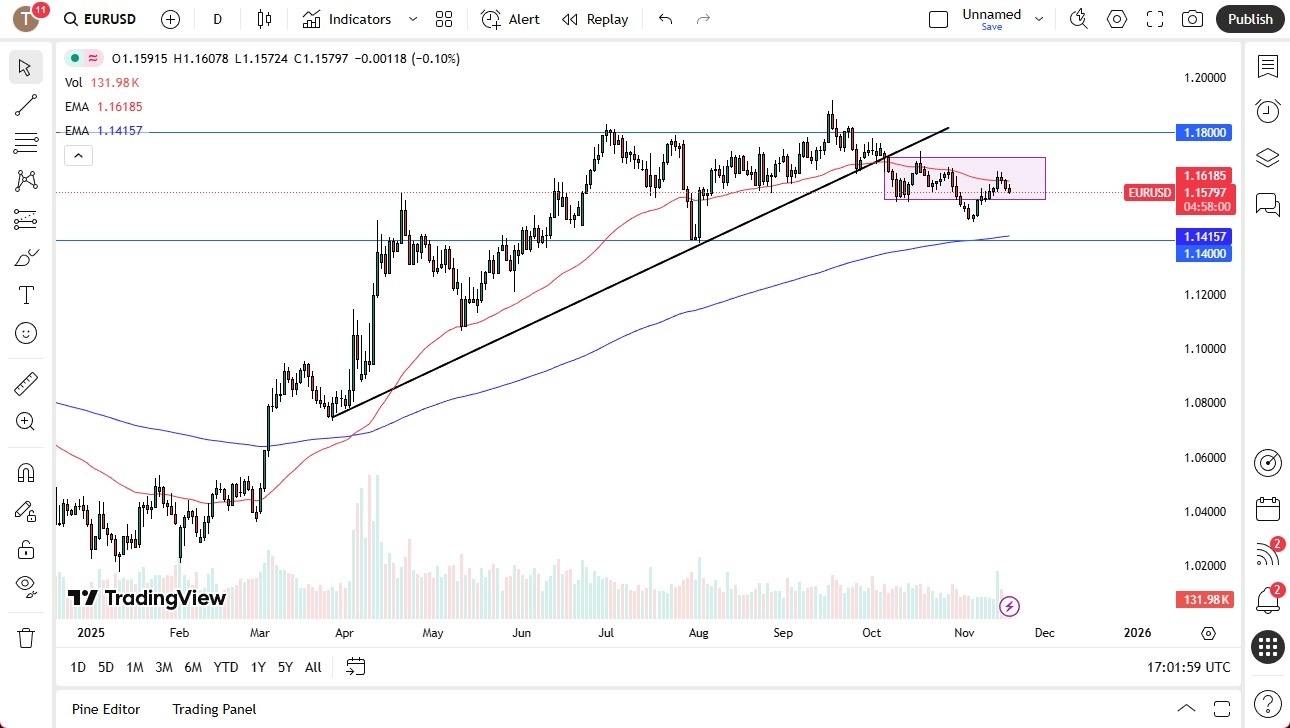Image resolution: width=1290 pixels, height=728 pixels.
Task: Lock all drawings on the chart
Action: tap(25, 549)
